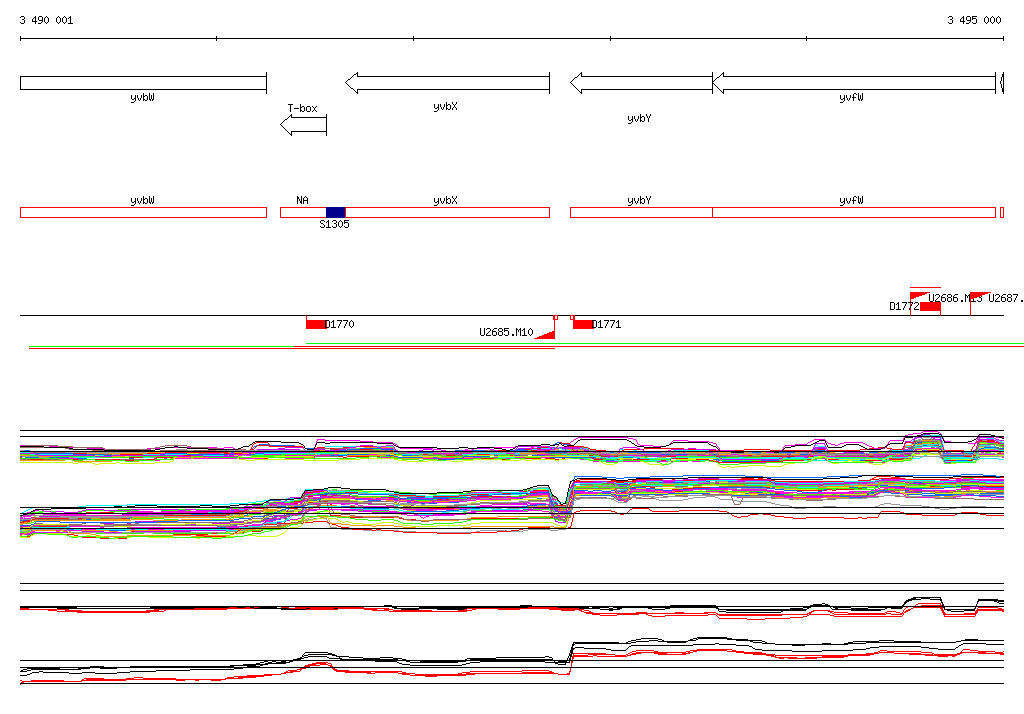Click the "D1770" label text
This screenshot has height=714, width=1024.
(340, 324)
